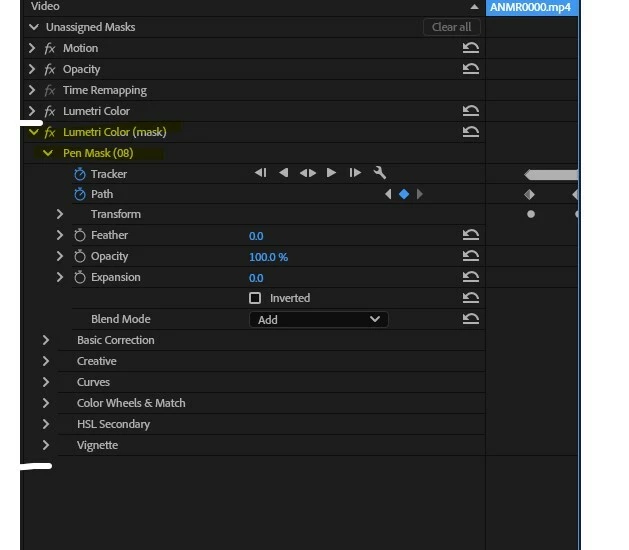Track selected mask backward
Viewport: 629px width, 550px height.
pyautogui.click(x=284, y=173)
